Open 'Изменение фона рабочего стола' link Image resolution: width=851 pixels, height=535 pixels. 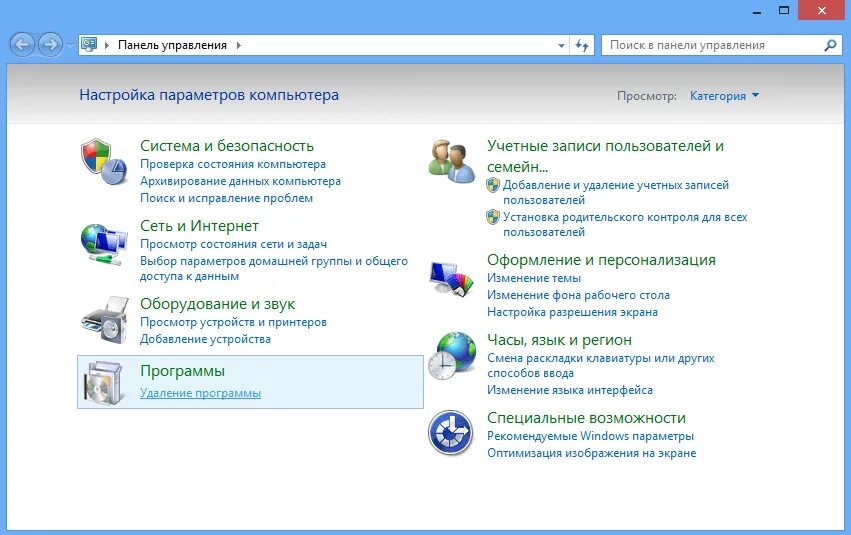point(578,295)
